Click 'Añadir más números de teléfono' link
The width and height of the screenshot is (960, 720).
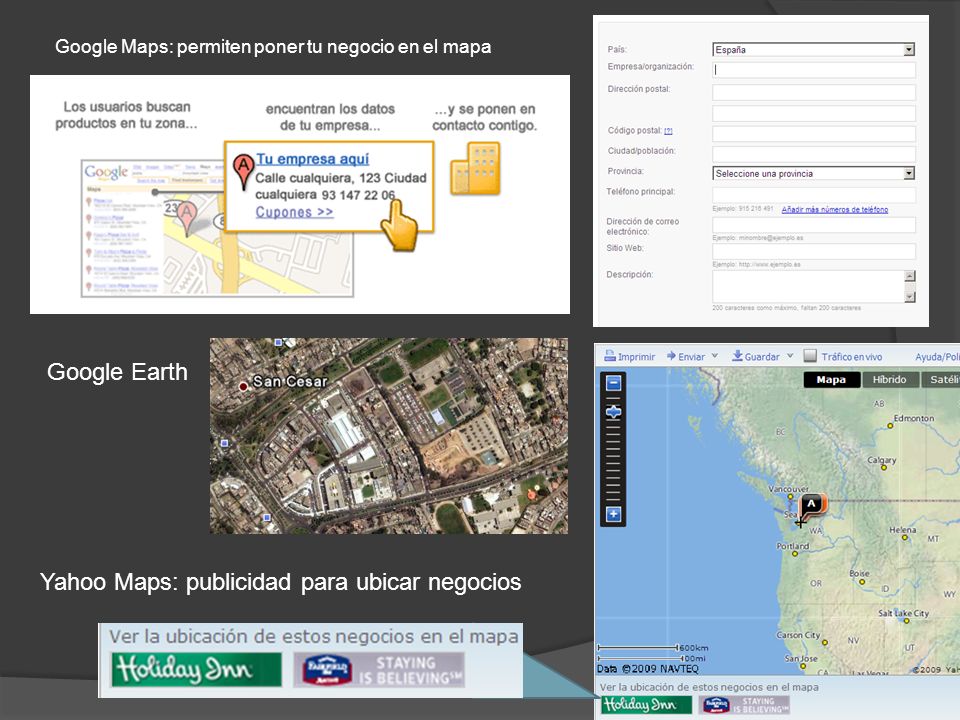[834, 209]
